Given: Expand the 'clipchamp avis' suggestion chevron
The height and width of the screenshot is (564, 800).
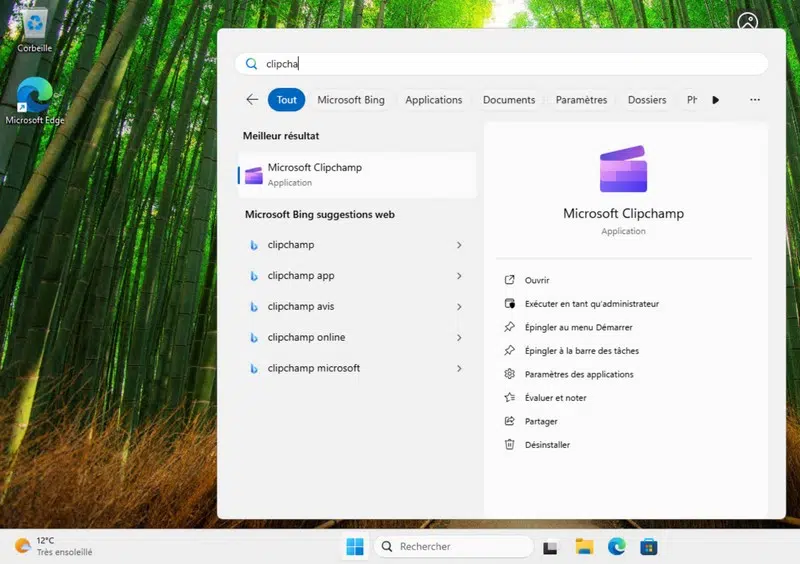Looking at the screenshot, I should pyautogui.click(x=459, y=307).
